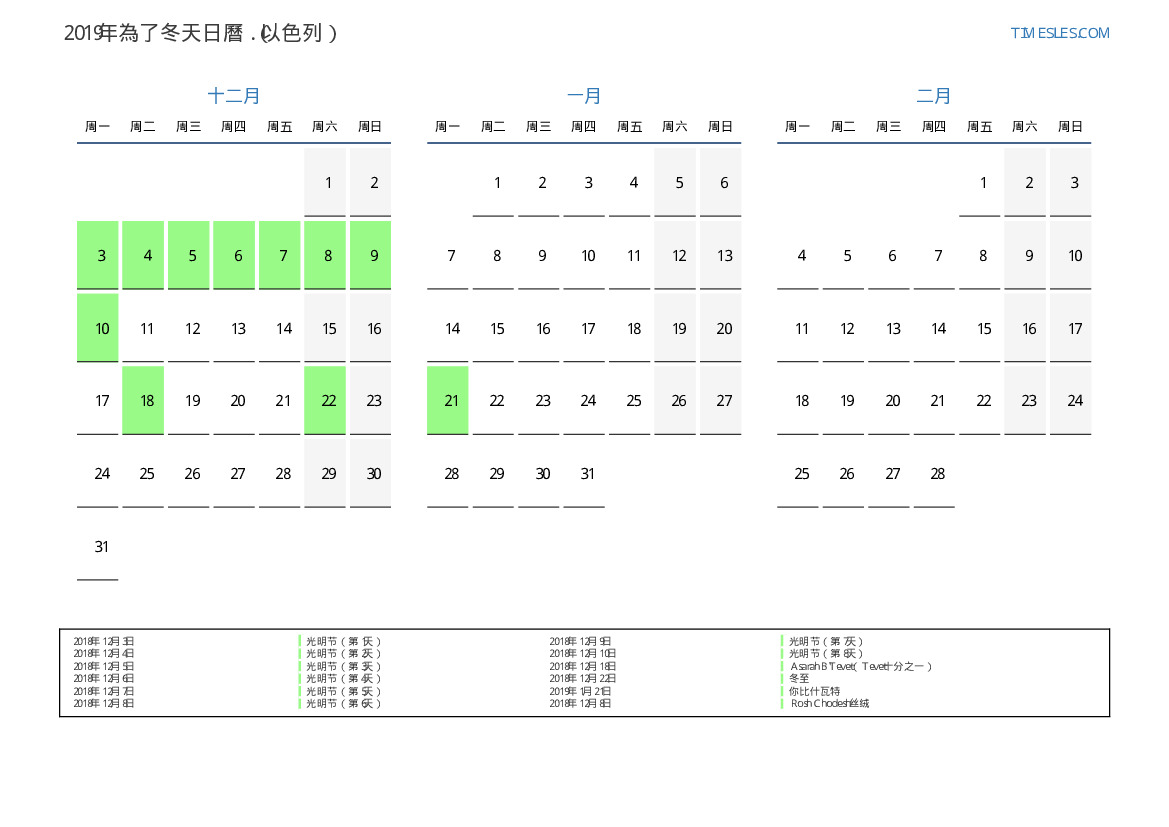Click legend entry Rosh Chodesh

click(830, 703)
